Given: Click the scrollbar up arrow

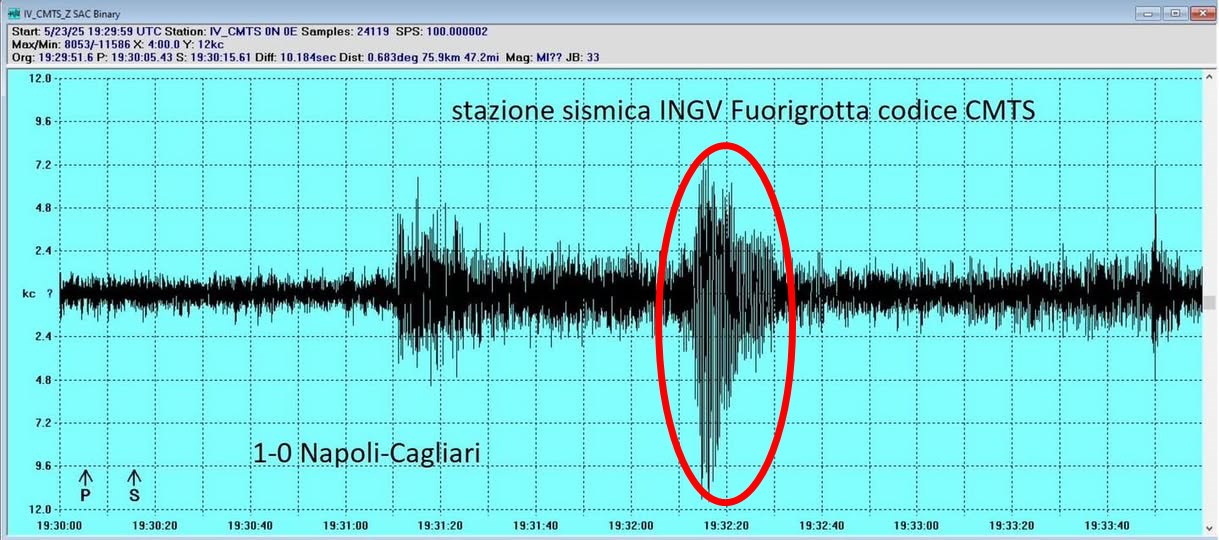Looking at the screenshot, I should (x=1211, y=76).
